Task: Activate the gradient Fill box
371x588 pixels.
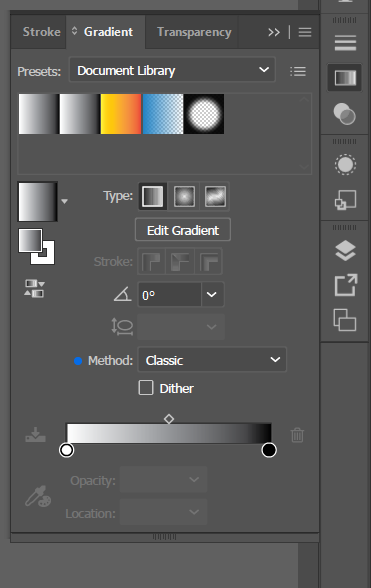Action: (30, 240)
